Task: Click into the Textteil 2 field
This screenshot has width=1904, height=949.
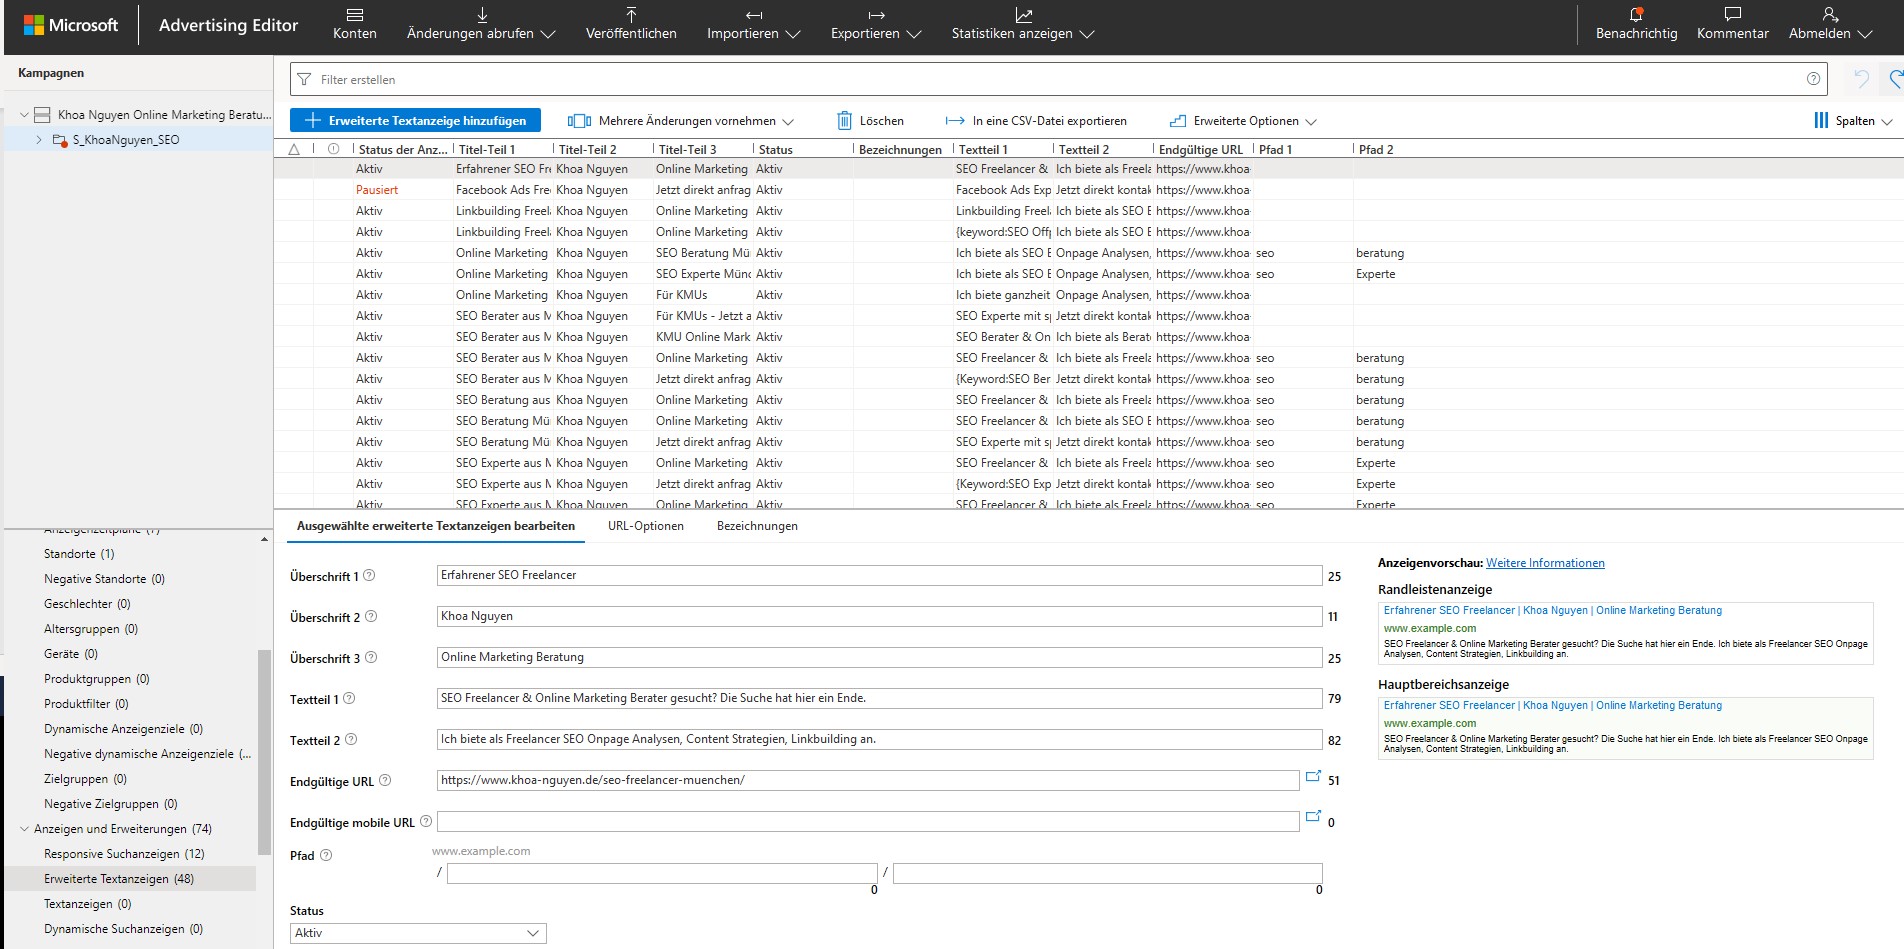Action: [x=879, y=739]
